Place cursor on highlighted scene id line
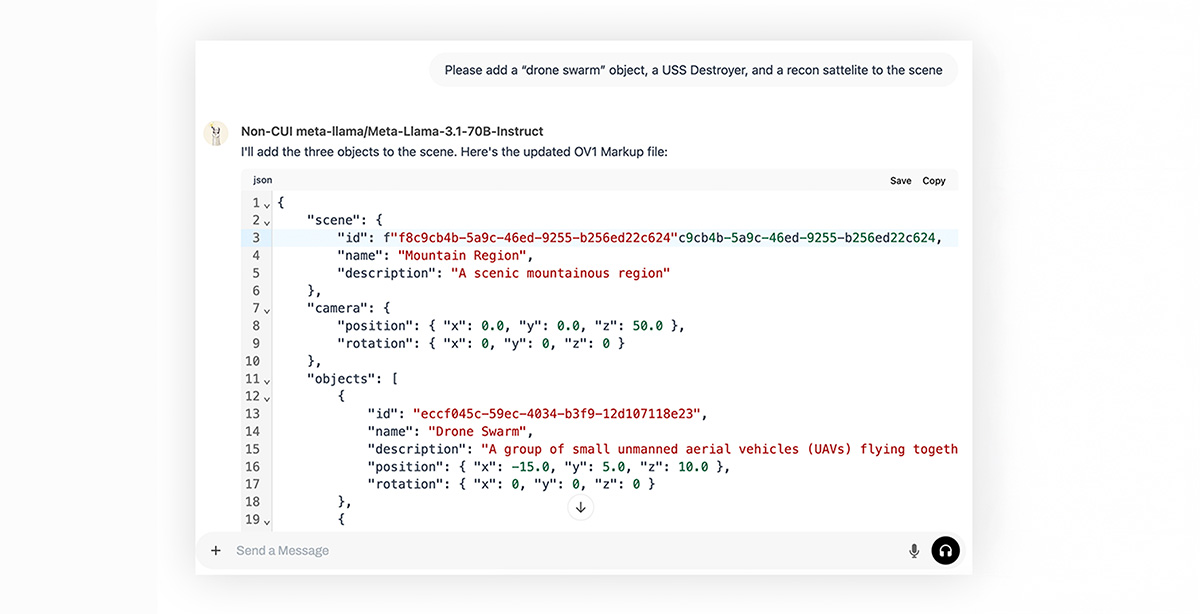The height and width of the screenshot is (614, 1200). [600, 238]
